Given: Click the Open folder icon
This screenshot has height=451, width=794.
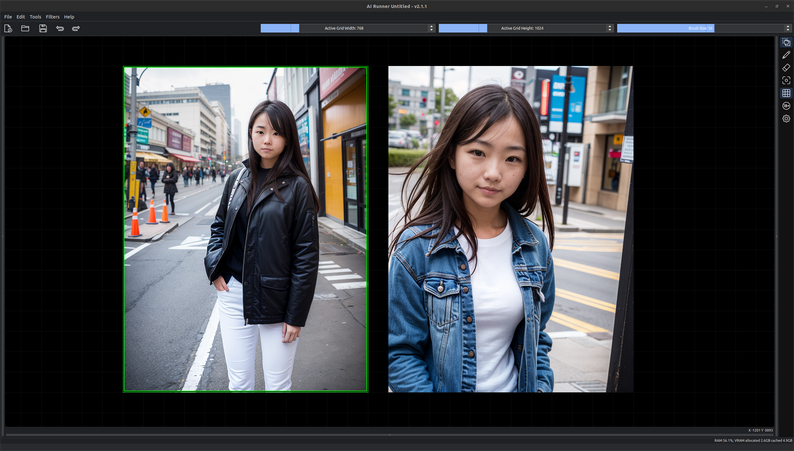Looking at the screenshot, I should [25, 28].
